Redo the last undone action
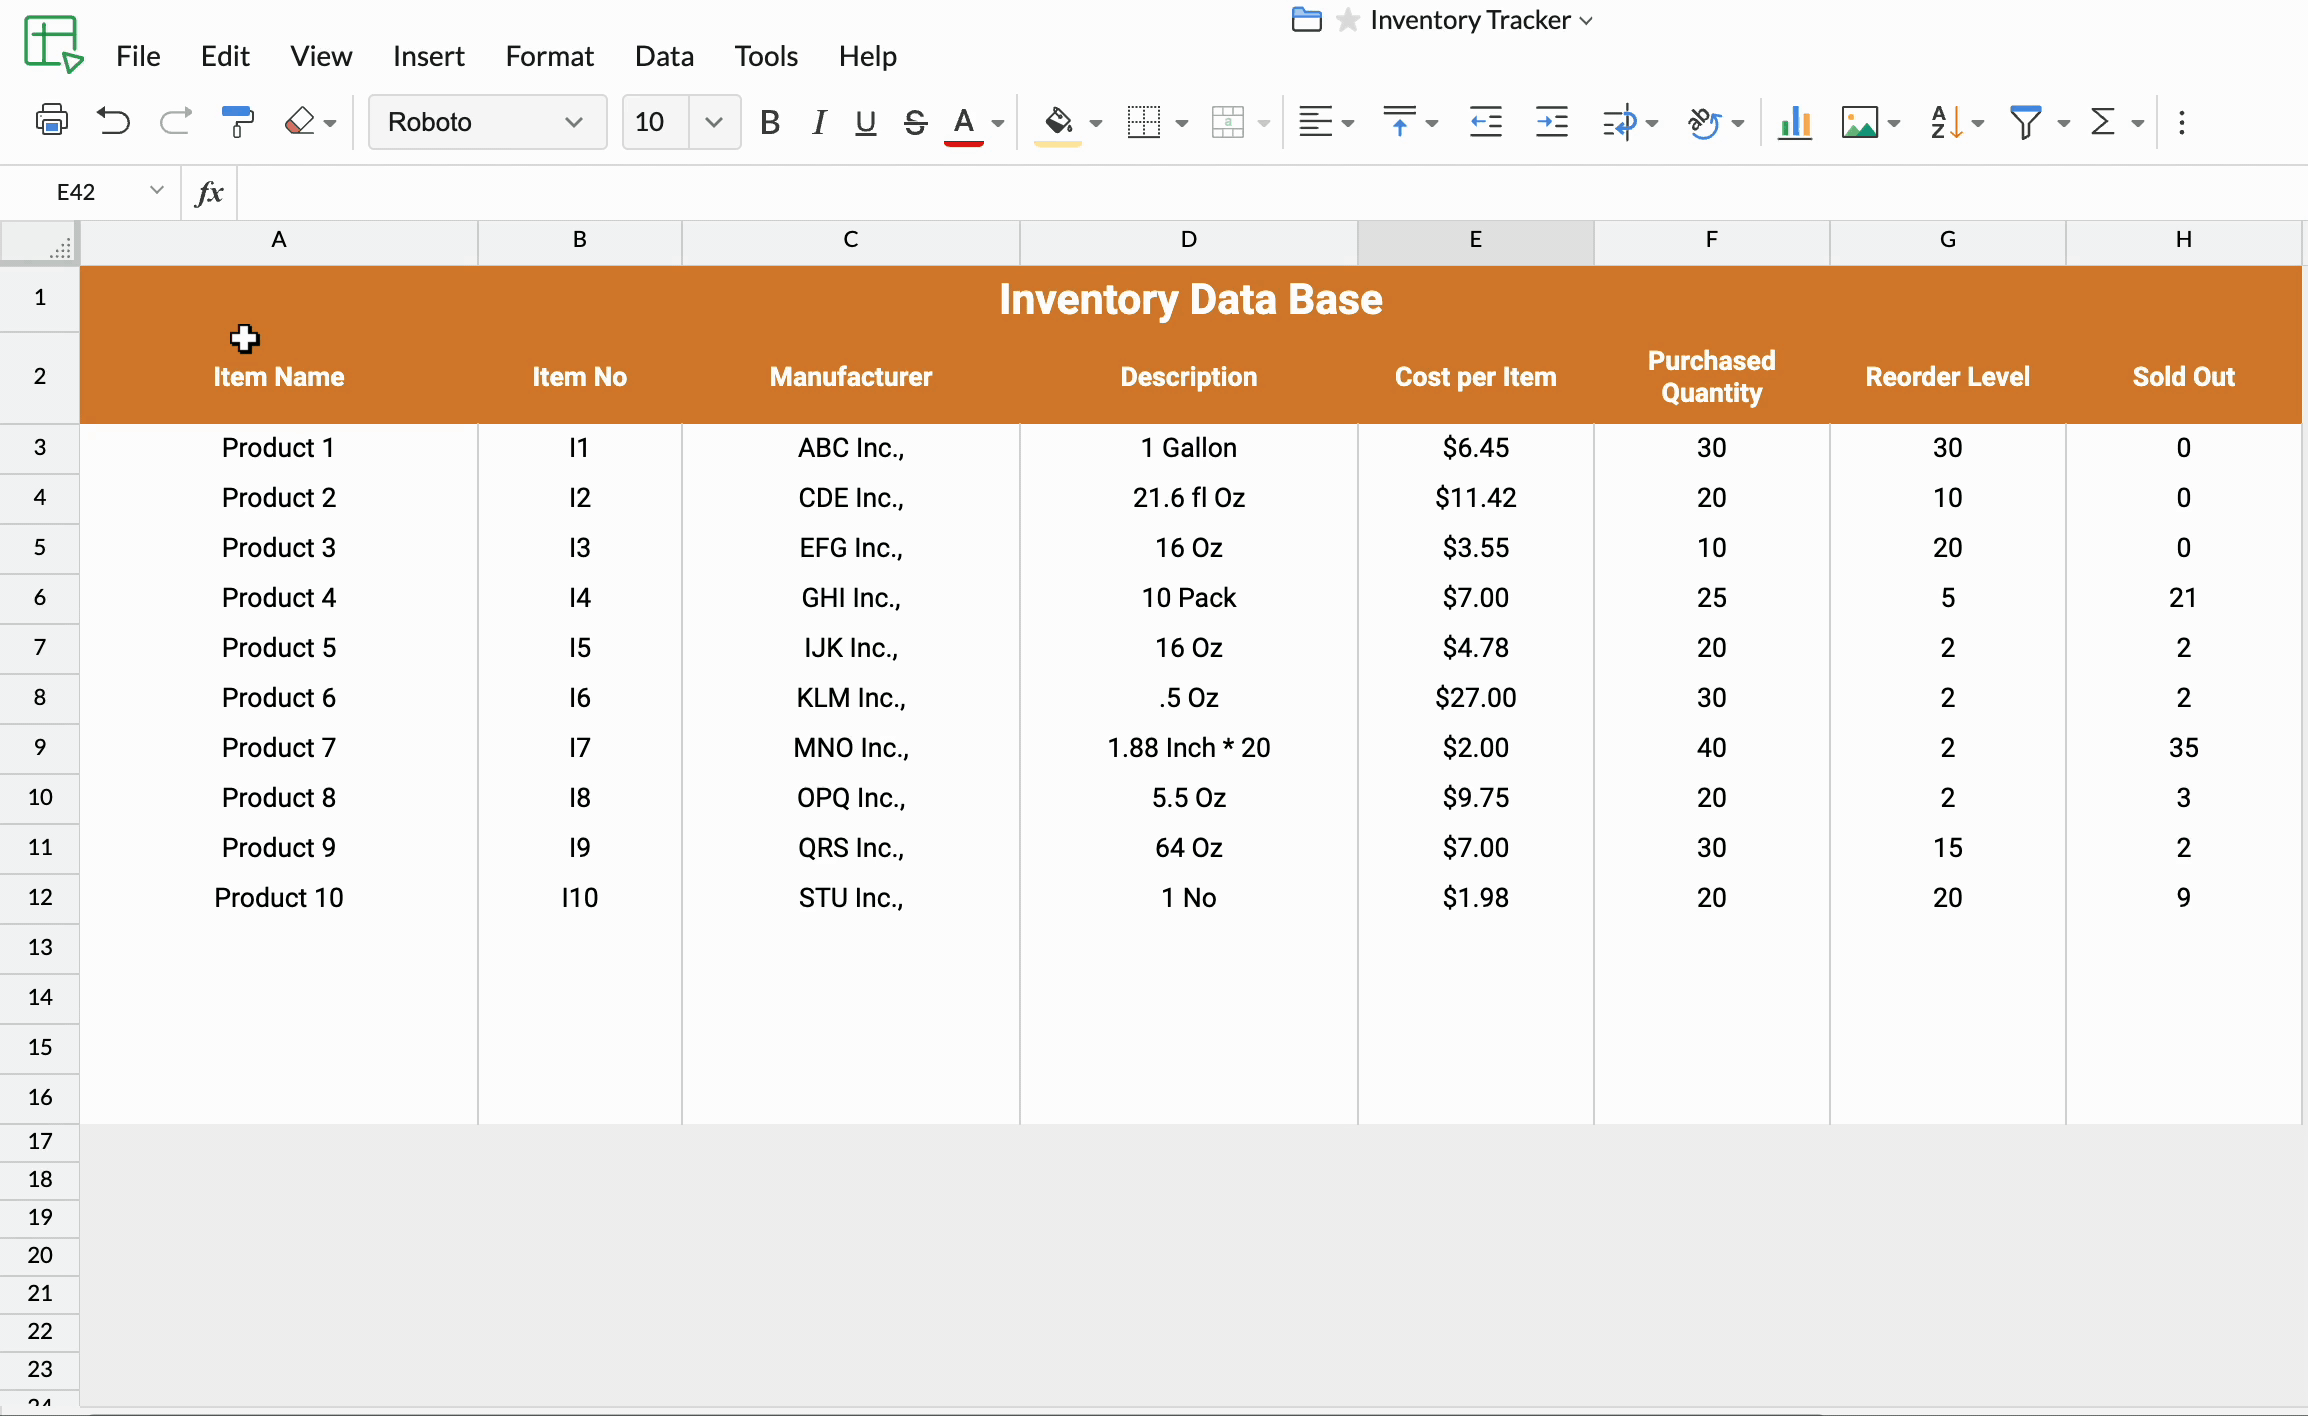The image size is (2308, 1416). (175, 121)
